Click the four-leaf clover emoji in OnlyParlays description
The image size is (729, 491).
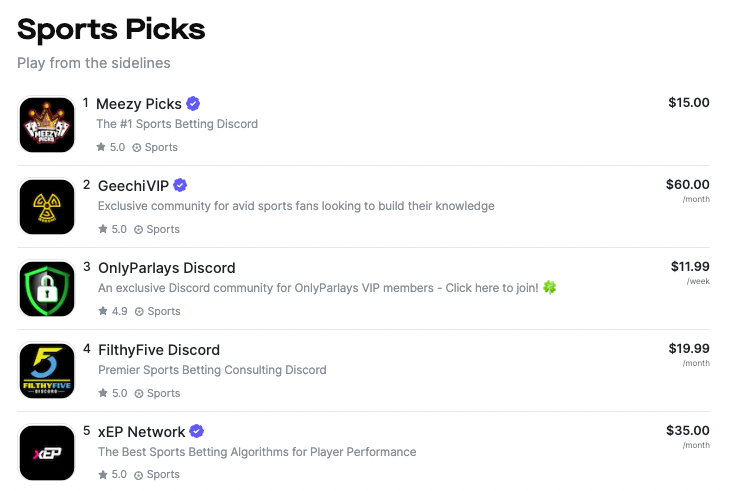point(550,287)
